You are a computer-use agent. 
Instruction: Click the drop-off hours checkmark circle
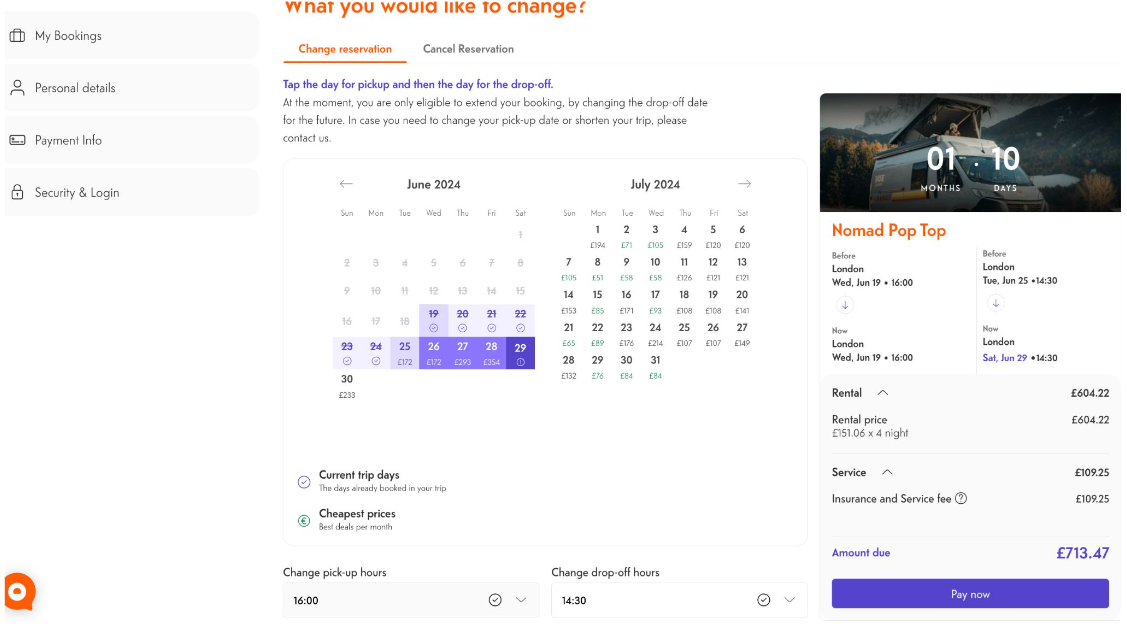764,600
